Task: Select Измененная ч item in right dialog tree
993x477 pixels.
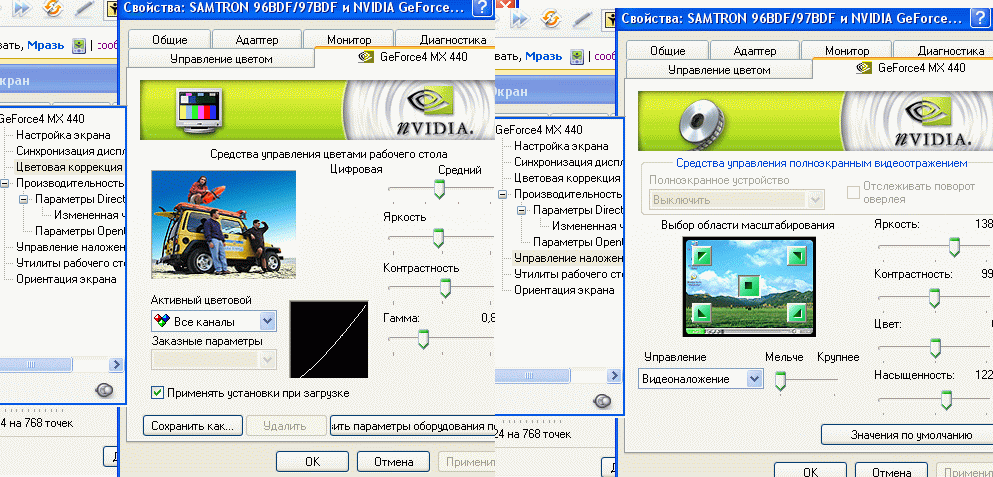Action: pyautogui.click(x=587, y=226)
